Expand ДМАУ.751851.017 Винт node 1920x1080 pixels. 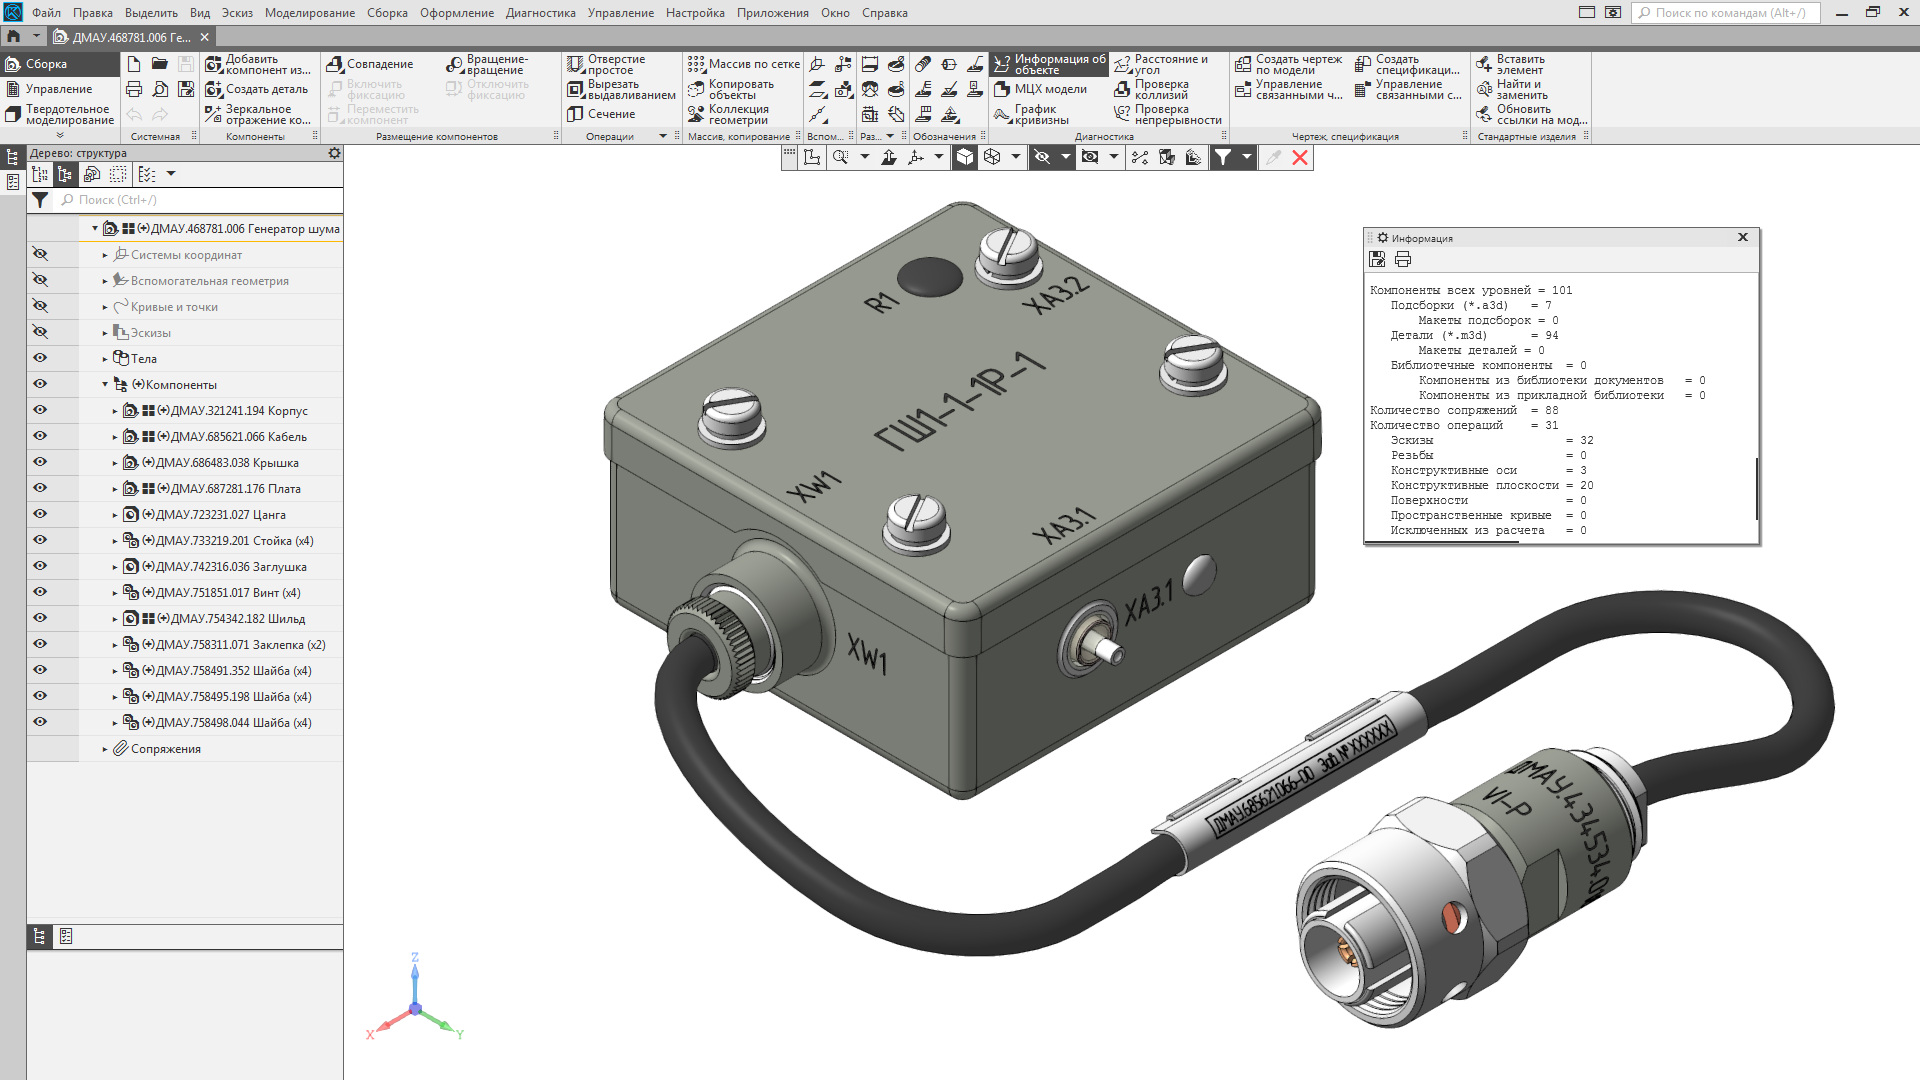coord(115,593)
